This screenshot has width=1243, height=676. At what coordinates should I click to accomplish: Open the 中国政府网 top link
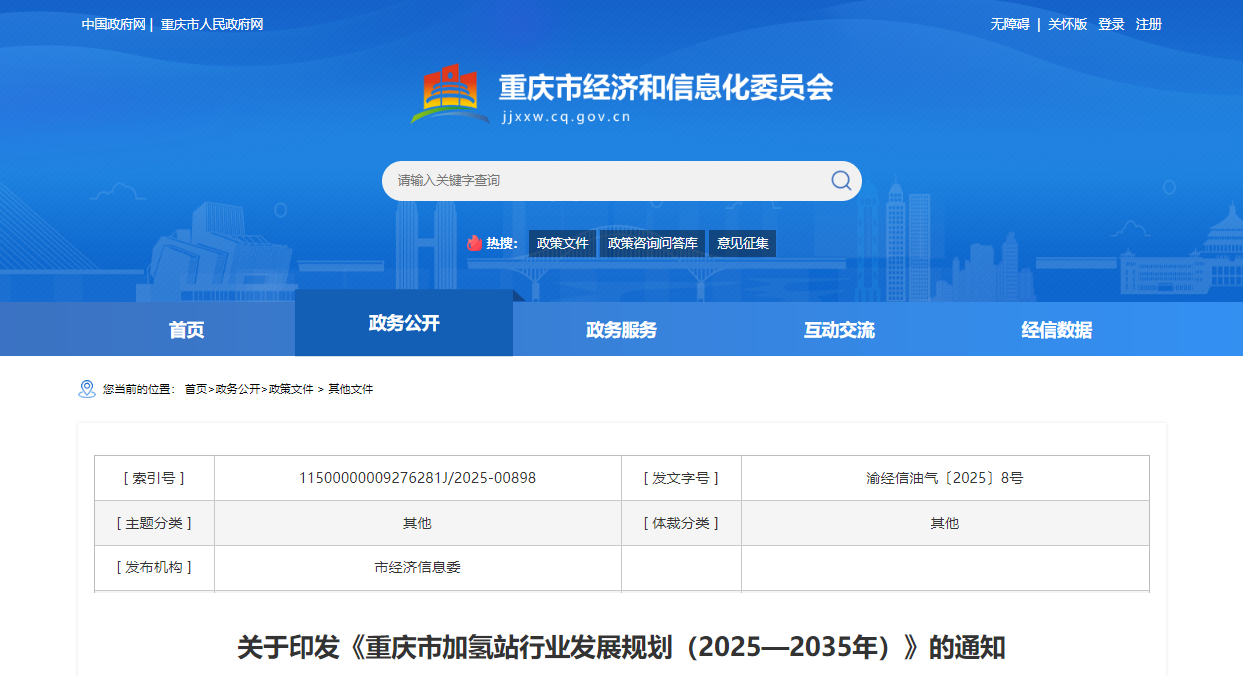(x=113, y=24)
